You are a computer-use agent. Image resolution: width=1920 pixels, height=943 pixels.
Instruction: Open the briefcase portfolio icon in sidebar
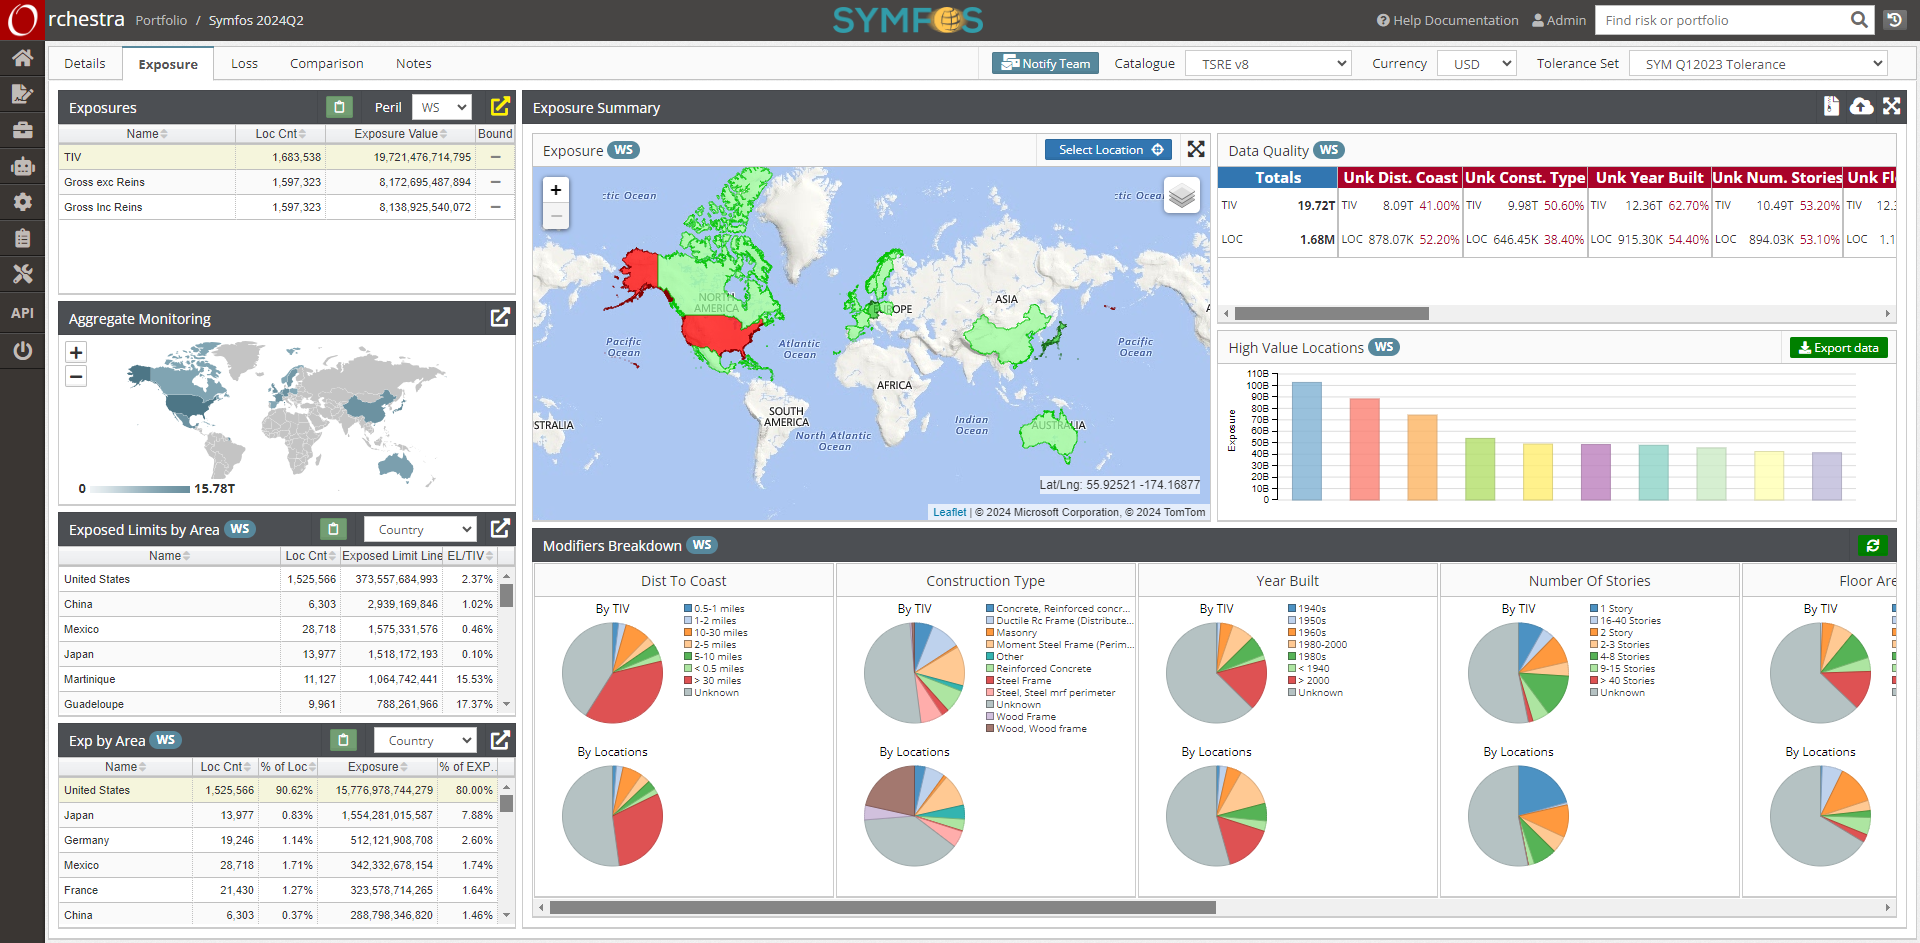[22, 130]
